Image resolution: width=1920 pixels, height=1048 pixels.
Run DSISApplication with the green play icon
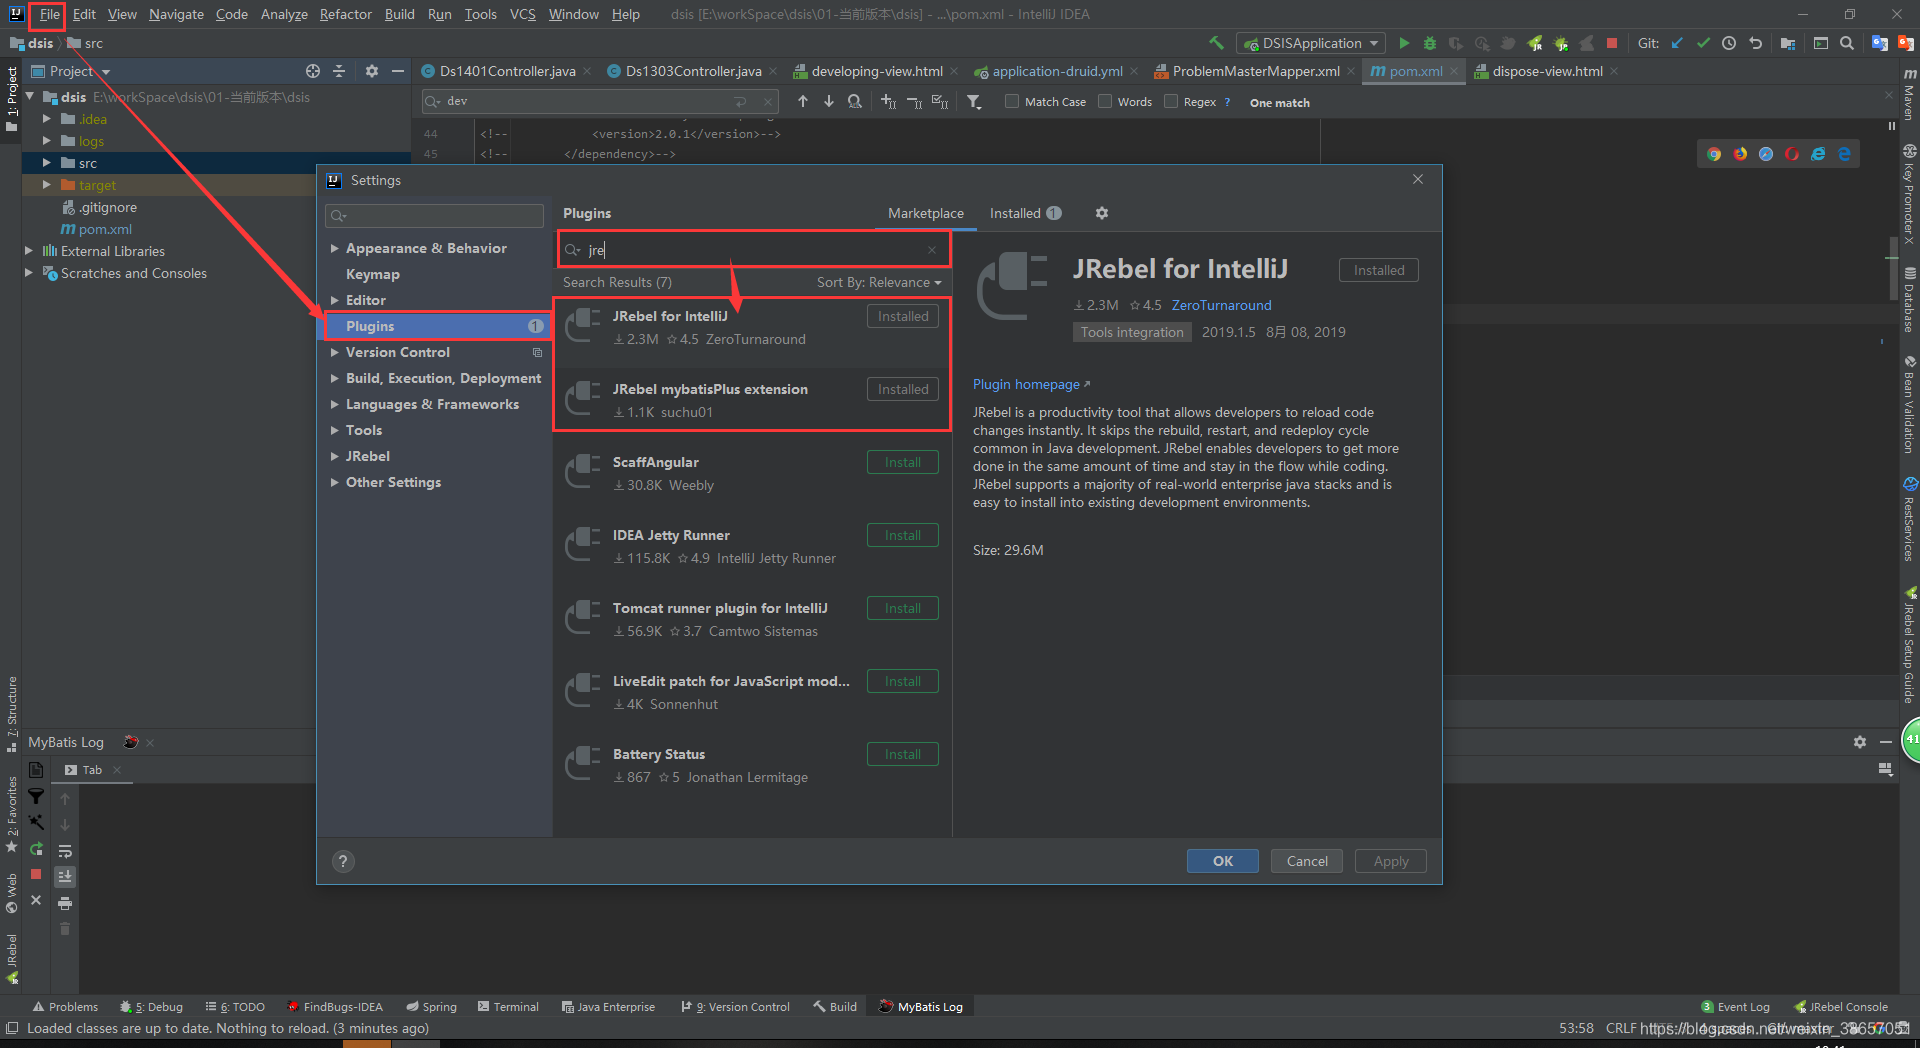pos(1404,43)
